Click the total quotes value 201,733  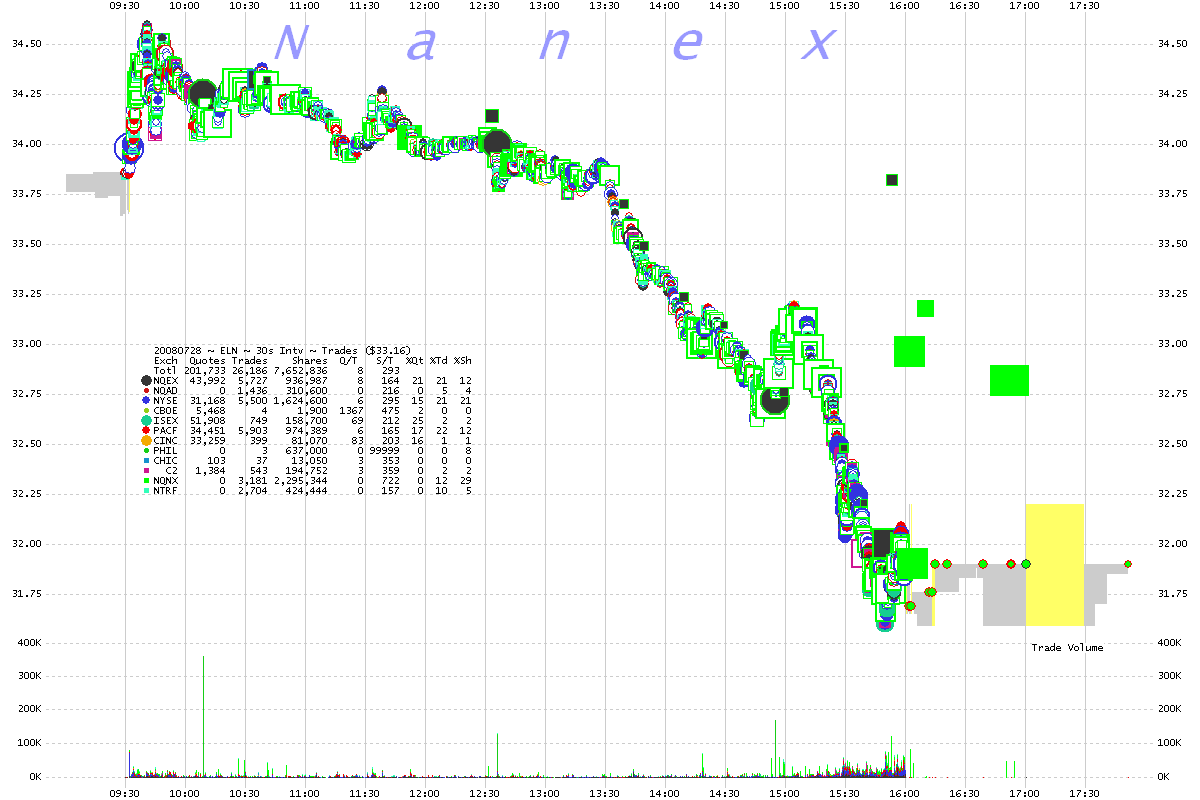pyautogui.click(x=204, y=371)
